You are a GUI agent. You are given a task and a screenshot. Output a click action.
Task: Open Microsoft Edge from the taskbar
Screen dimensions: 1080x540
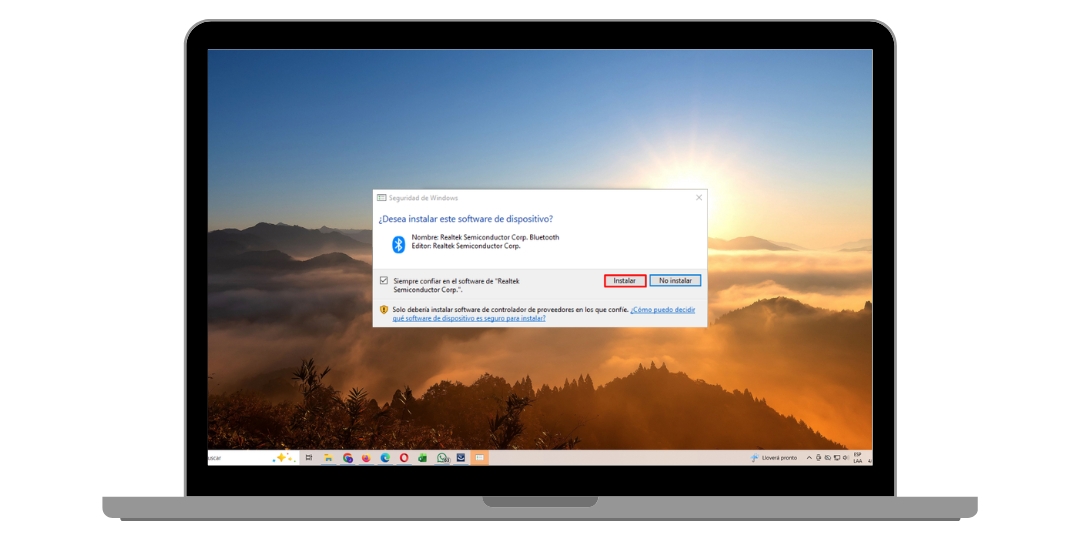point(385,458)
